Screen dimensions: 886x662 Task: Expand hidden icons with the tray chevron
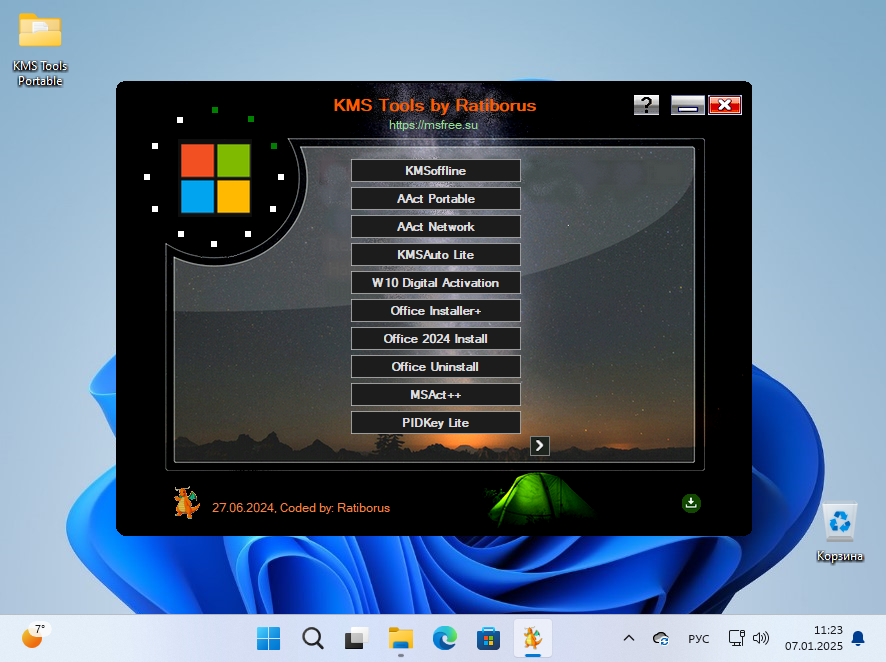point(628,638)
